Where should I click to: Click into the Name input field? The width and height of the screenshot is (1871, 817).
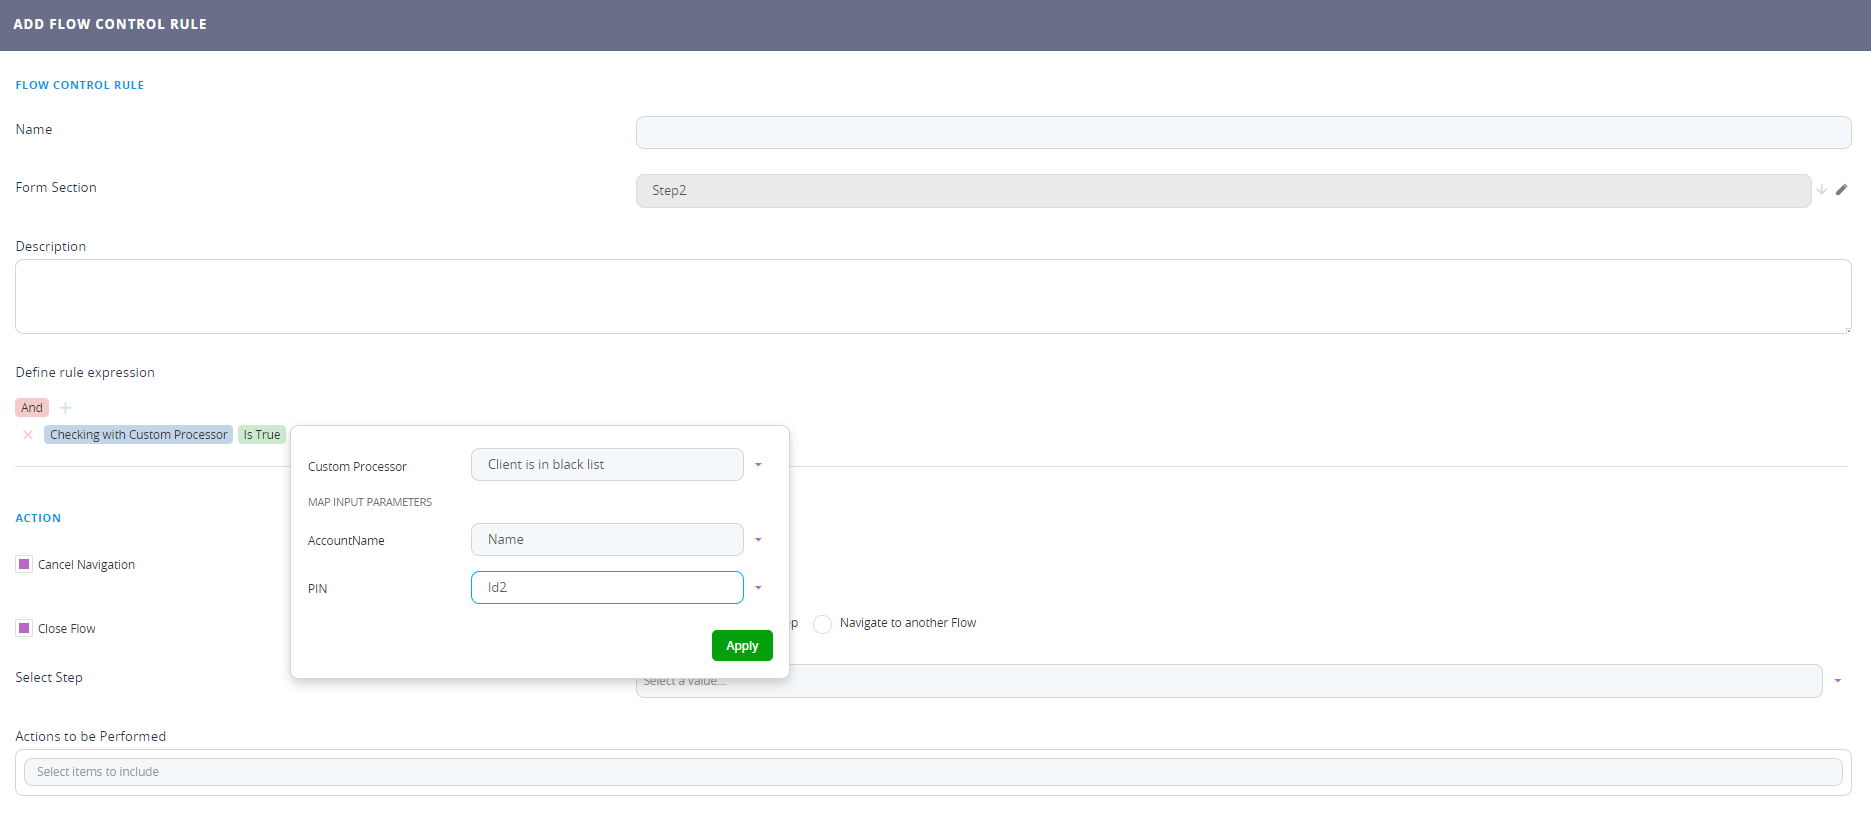[1243, 133]
